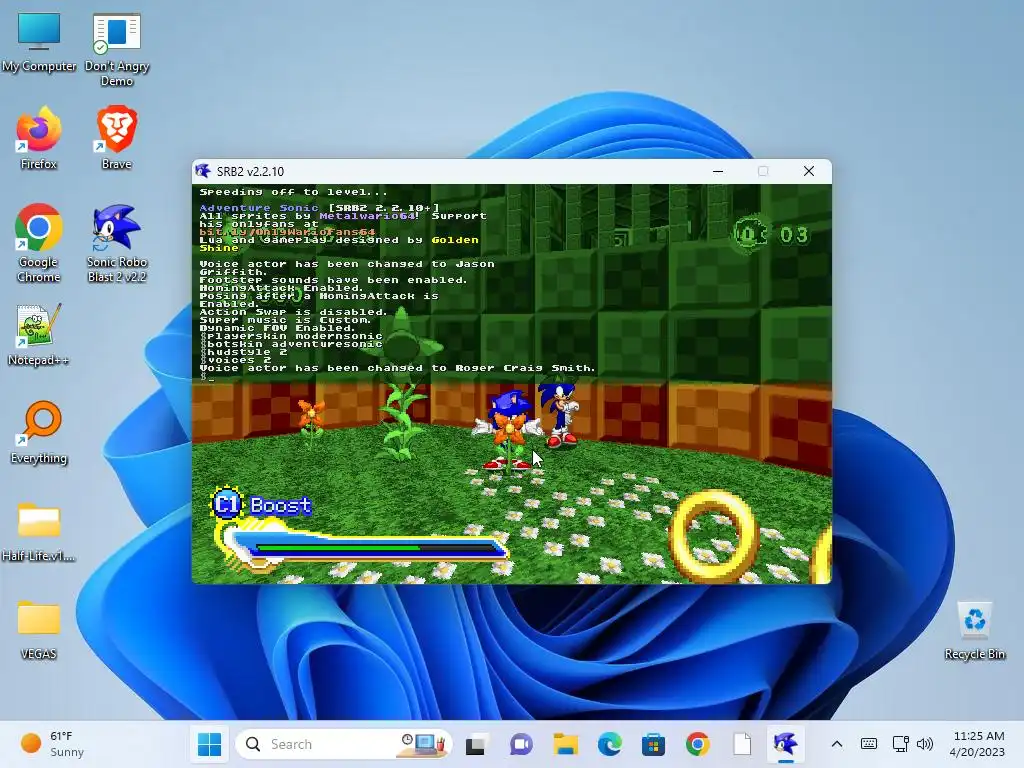Viewport: 1024px width, 768px height.
Task: Close the SRB2 v2.2.10 window
Action: click(808, 171)
